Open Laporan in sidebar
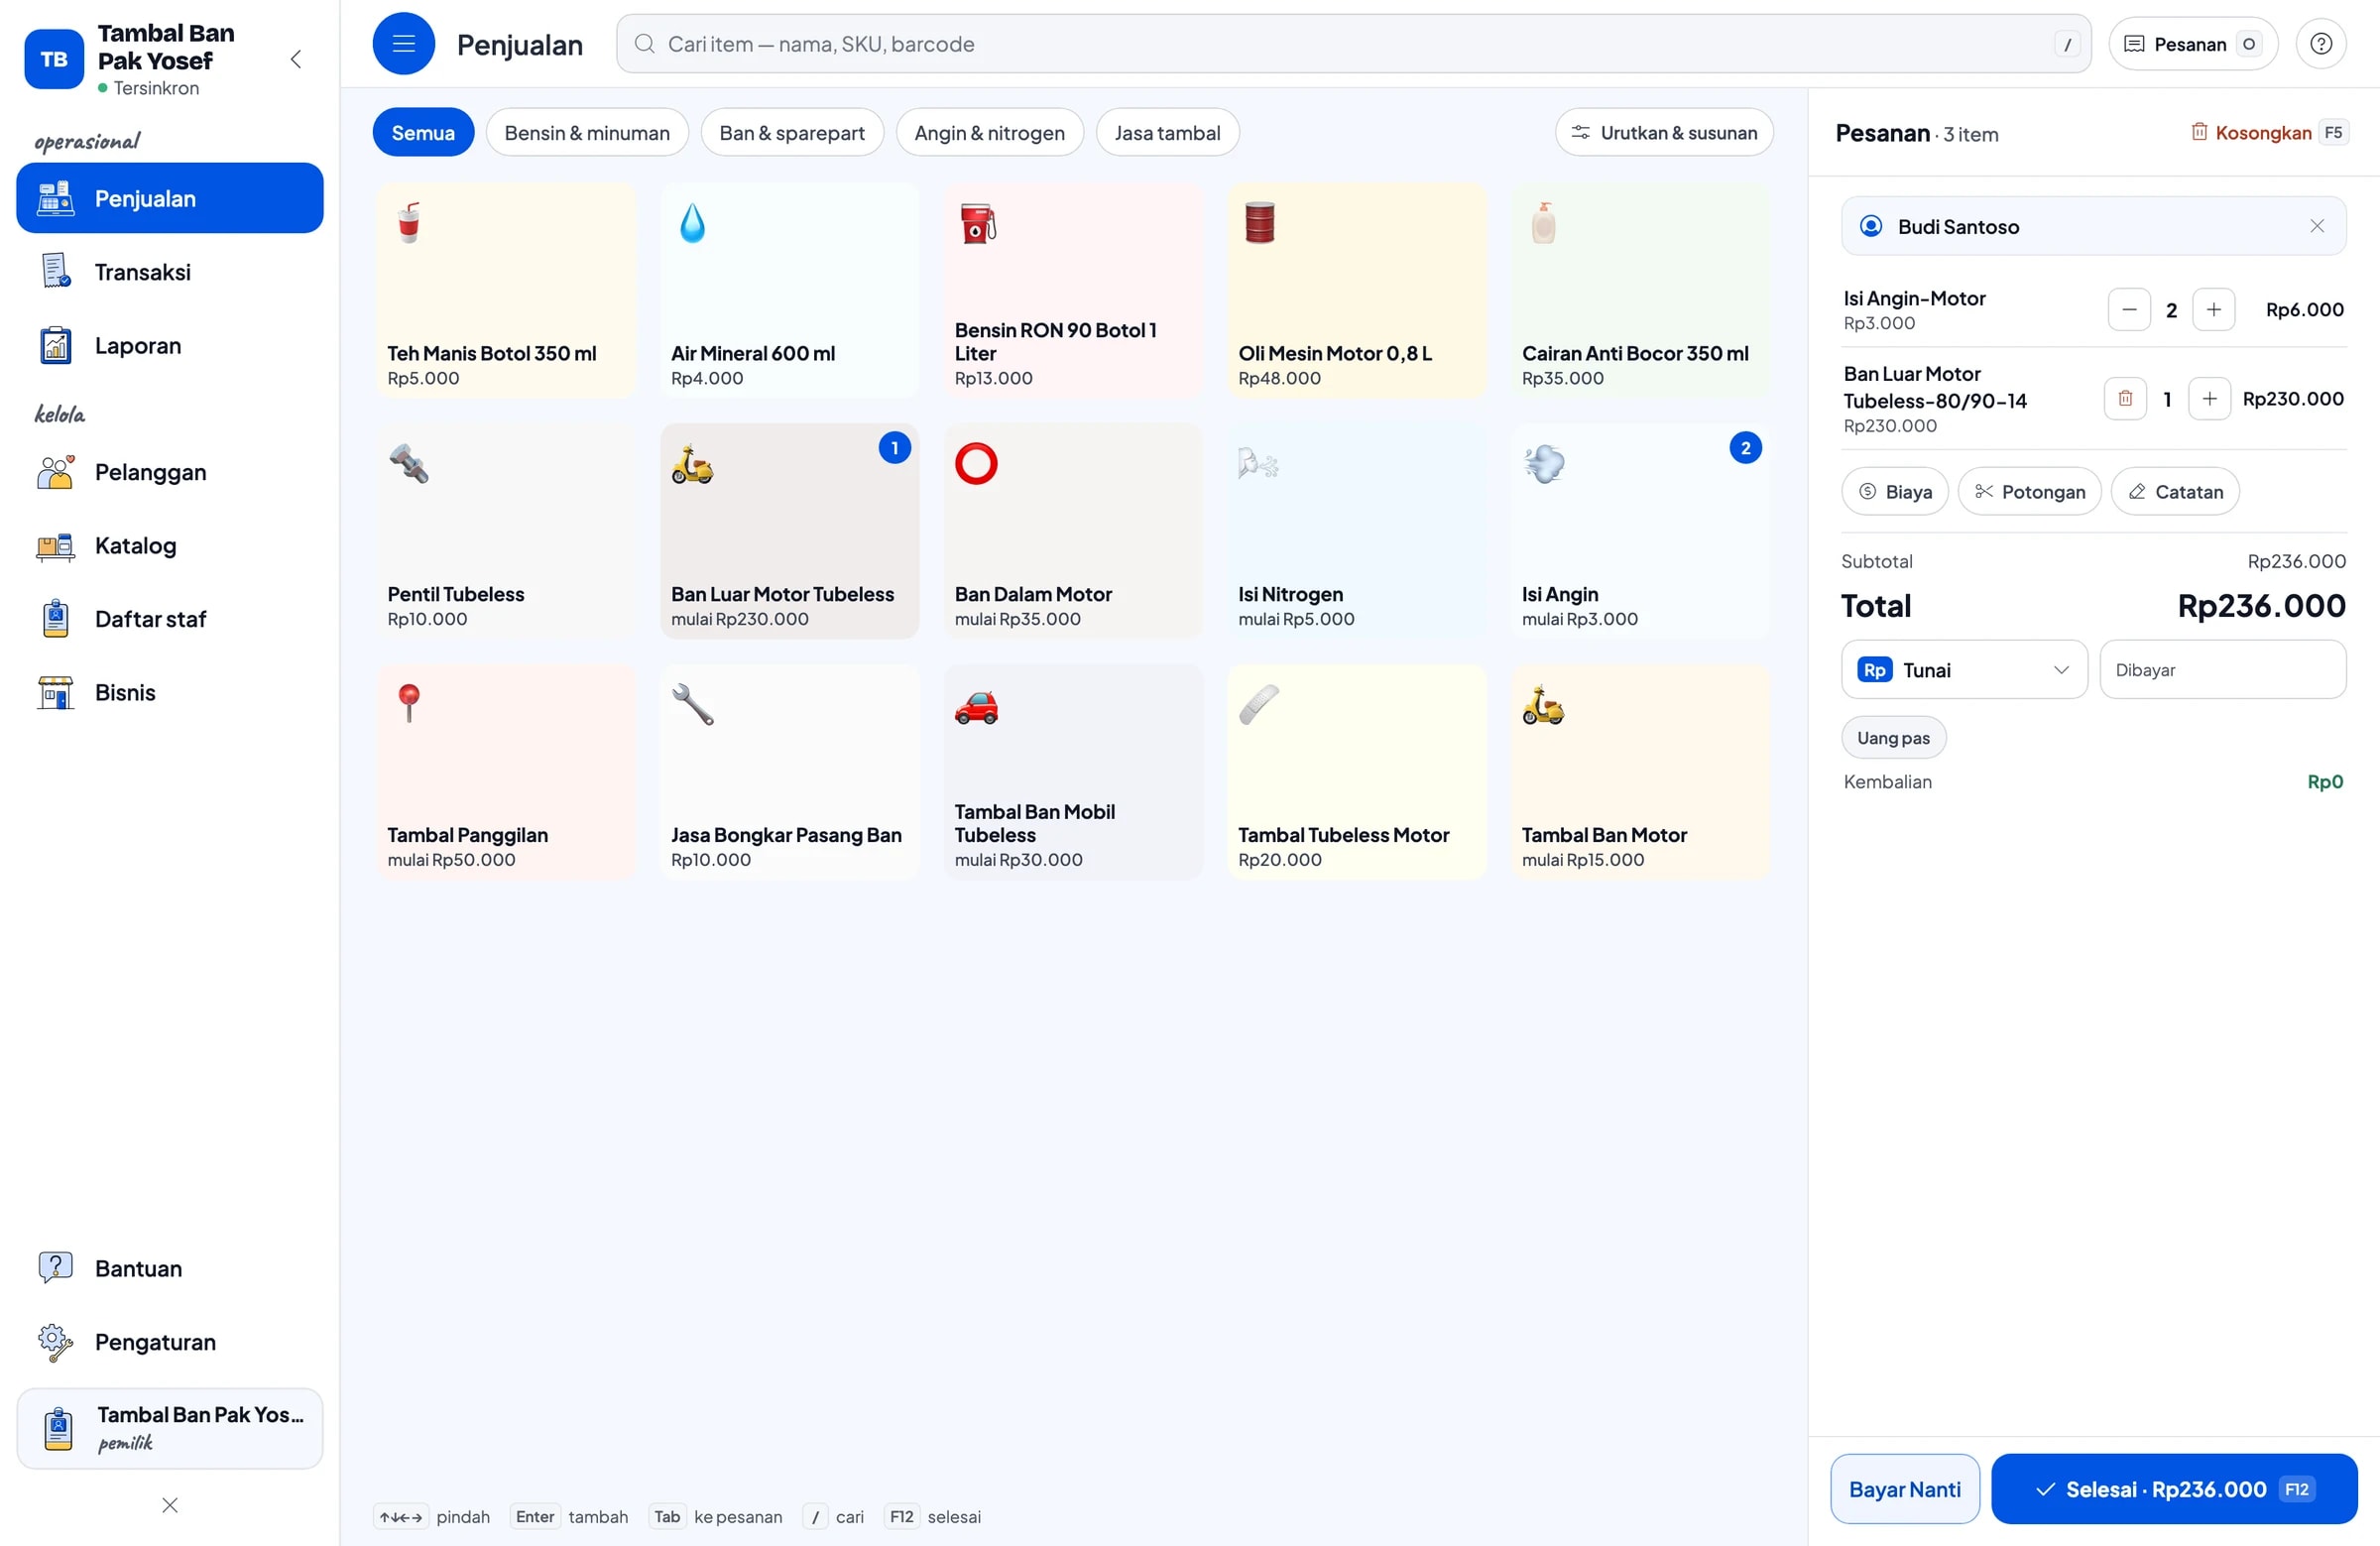The image size is (2380, 1546). tap(170, 346)
